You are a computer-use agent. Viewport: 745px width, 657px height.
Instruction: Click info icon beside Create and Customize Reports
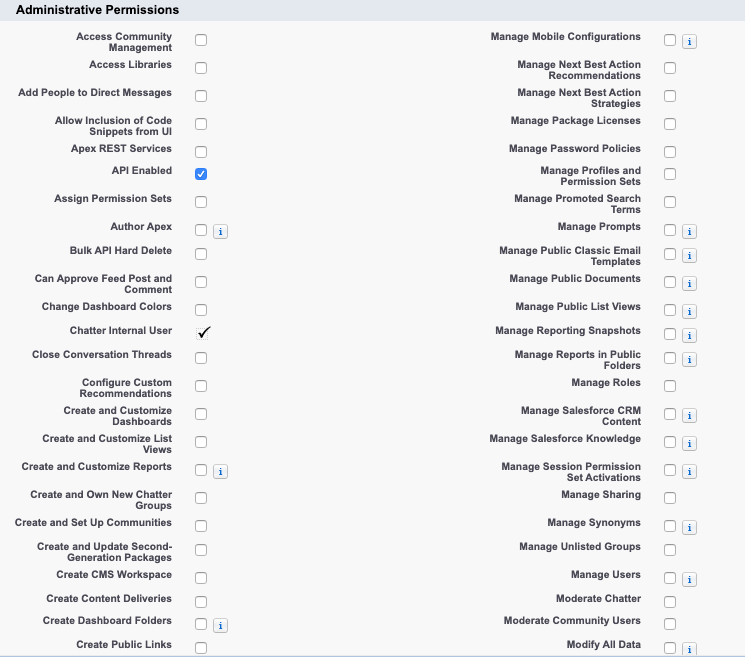[220, 472]
